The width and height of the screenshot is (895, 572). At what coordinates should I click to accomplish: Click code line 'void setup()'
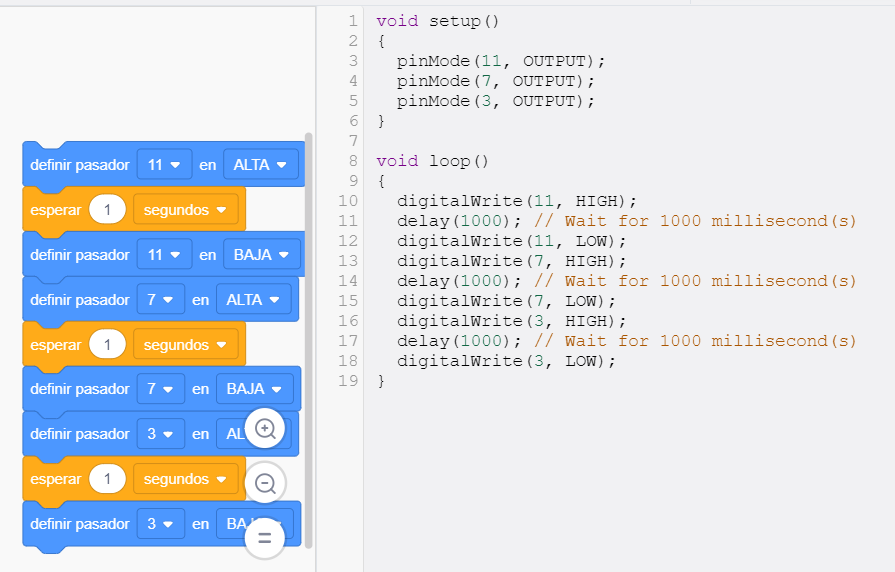(x=438, y=21)
